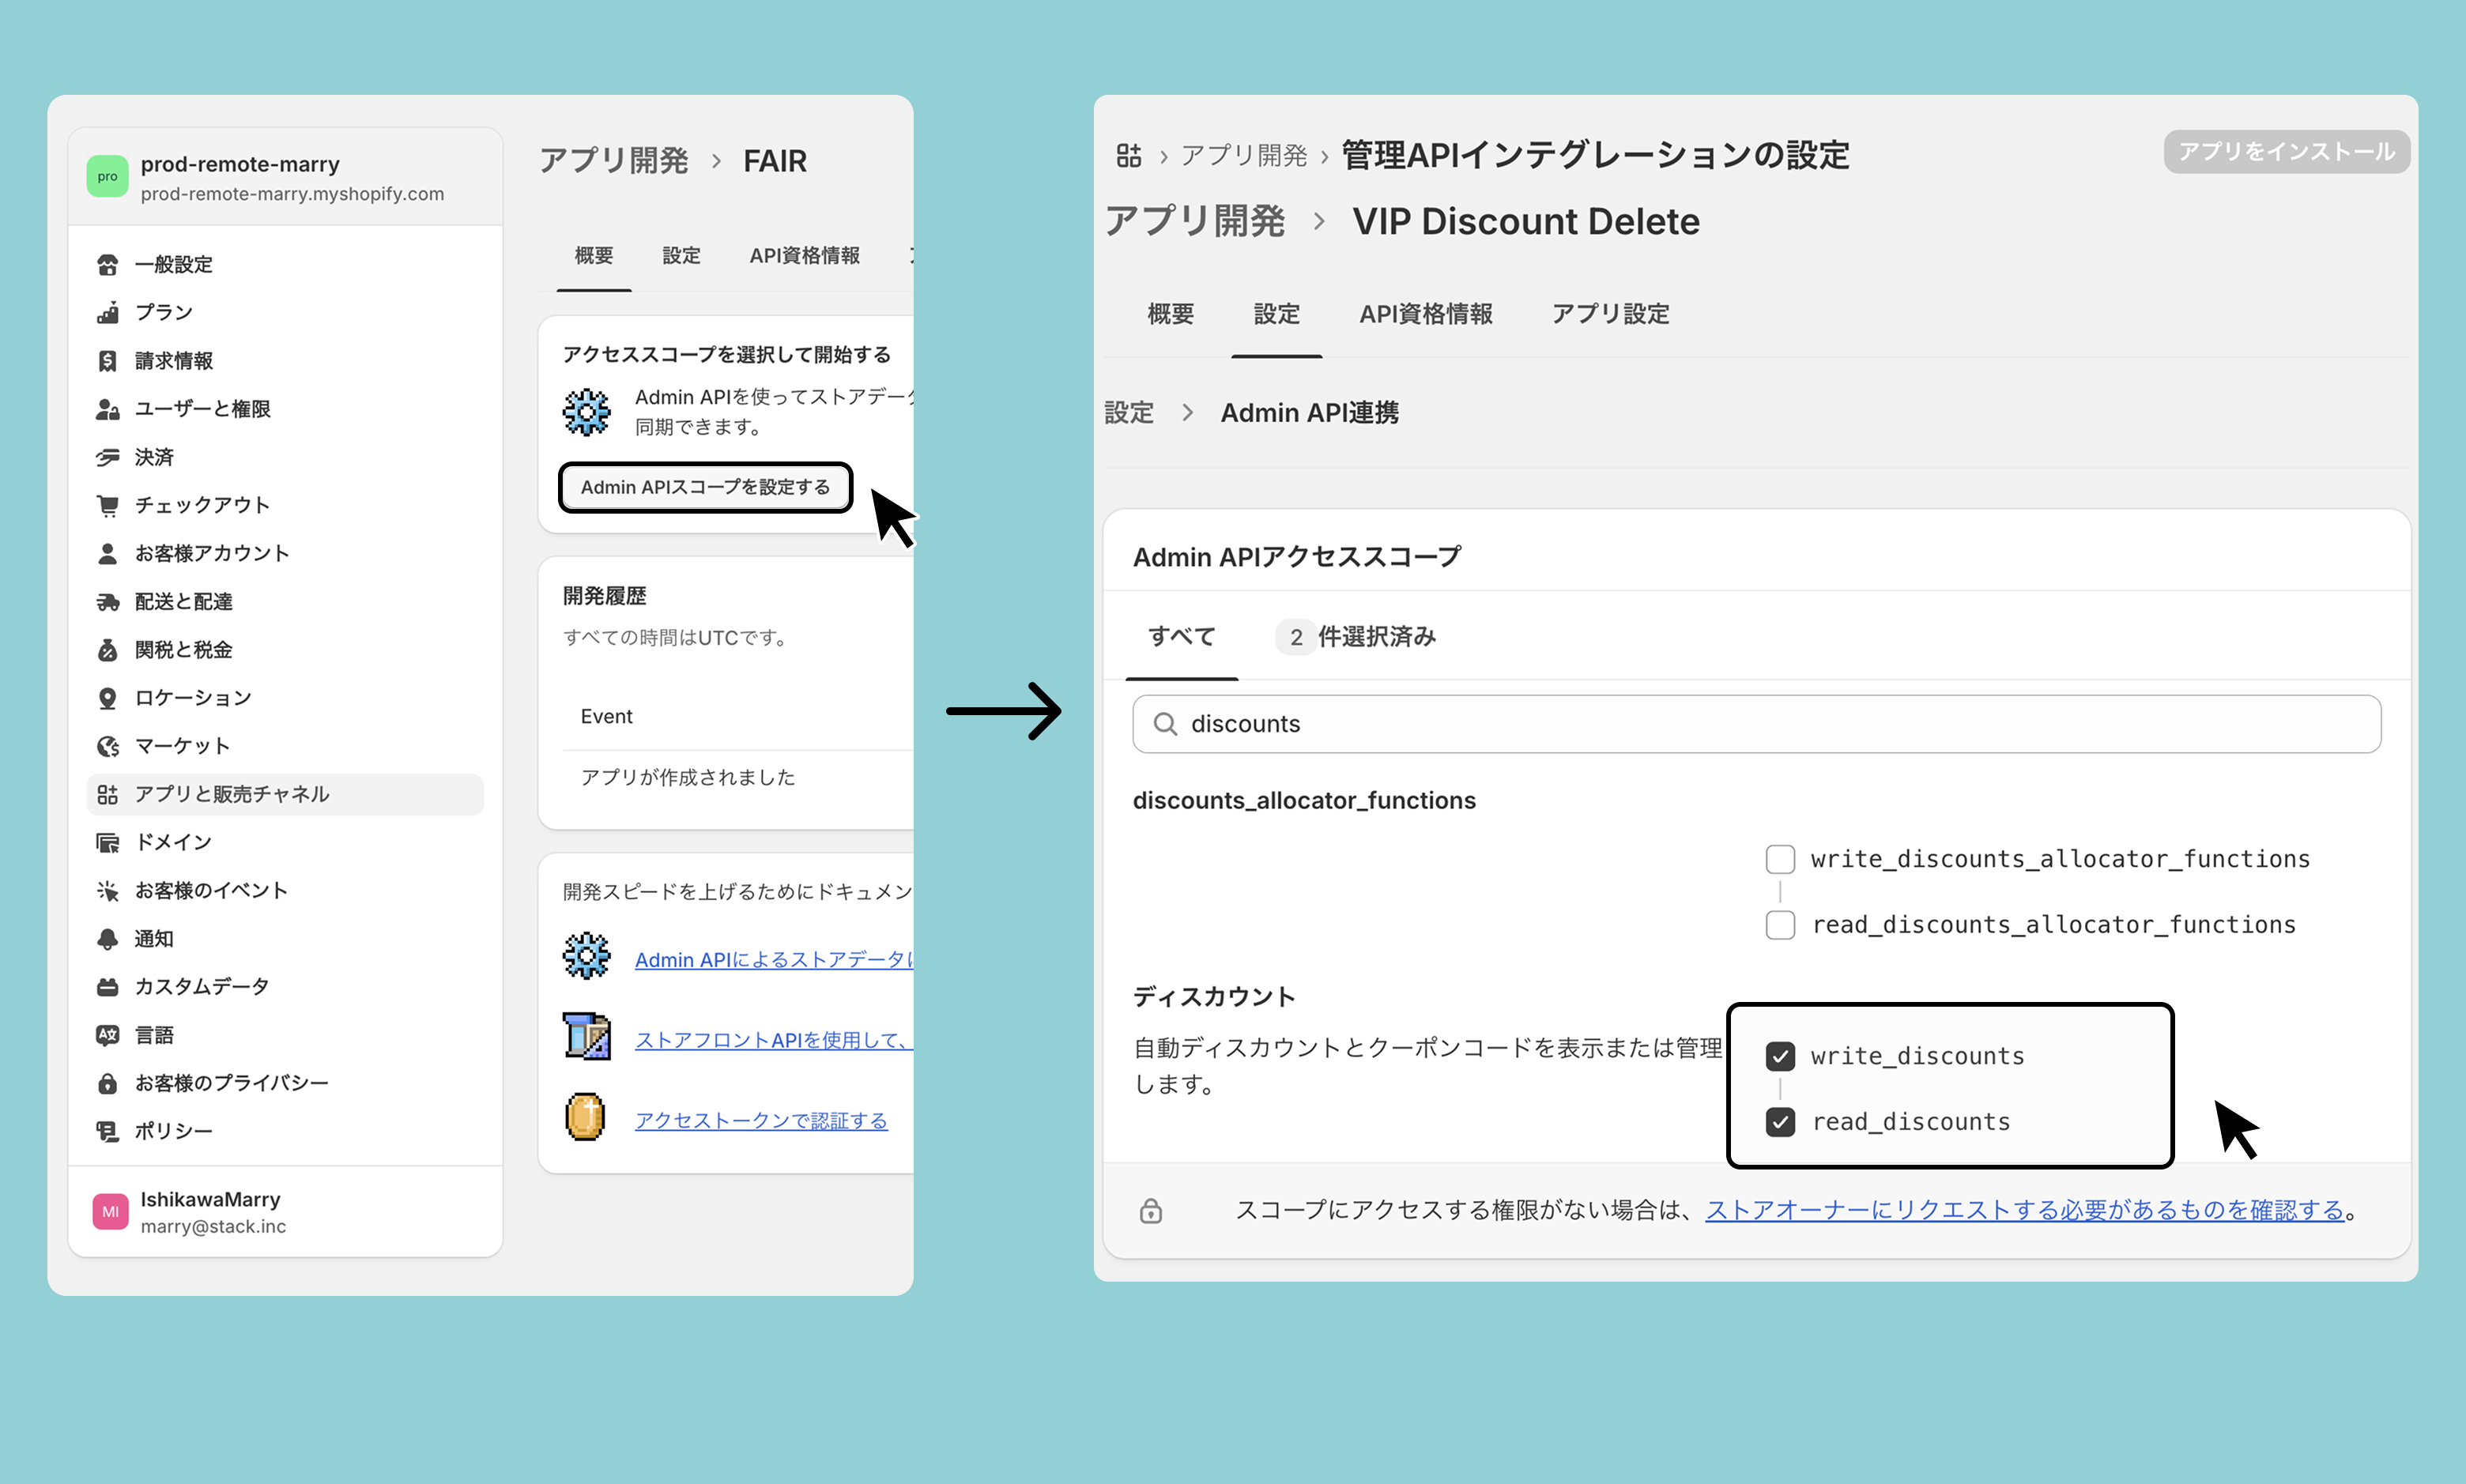Show the 2 件選択済み tab
Viewport: 2466px width, 1484px height.
click(1355, 637)
